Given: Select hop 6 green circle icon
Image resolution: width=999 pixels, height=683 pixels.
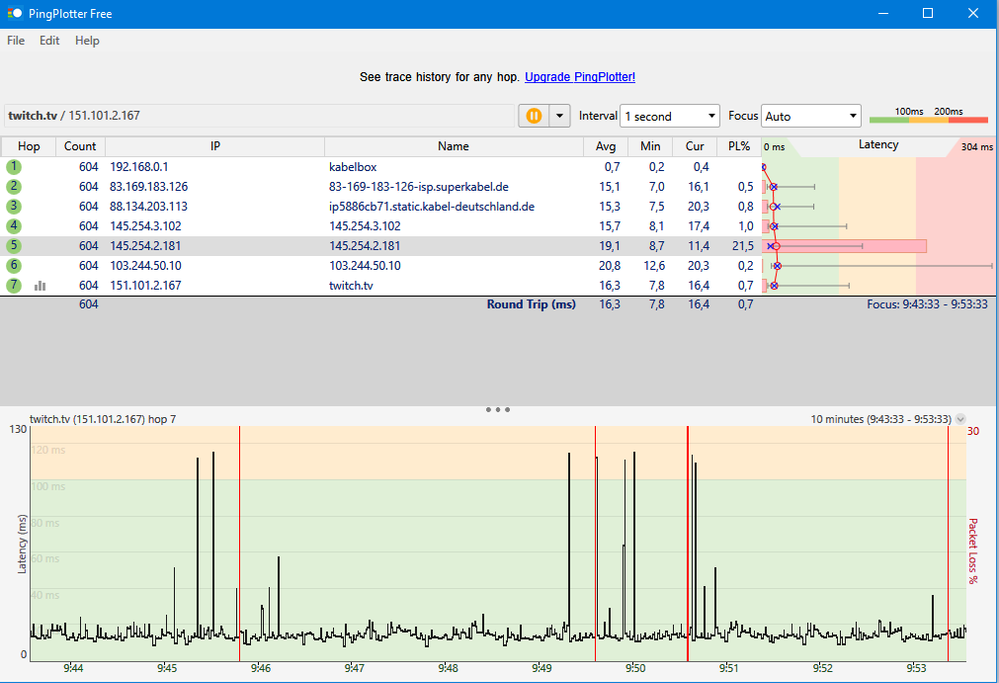Looking at the screenshot, I should (14, 266).
